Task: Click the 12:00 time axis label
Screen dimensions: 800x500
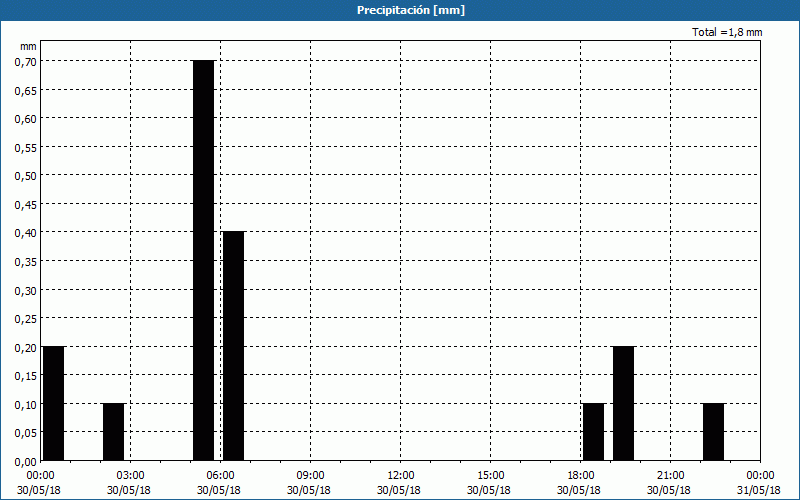Action: [x=401, y=476]
